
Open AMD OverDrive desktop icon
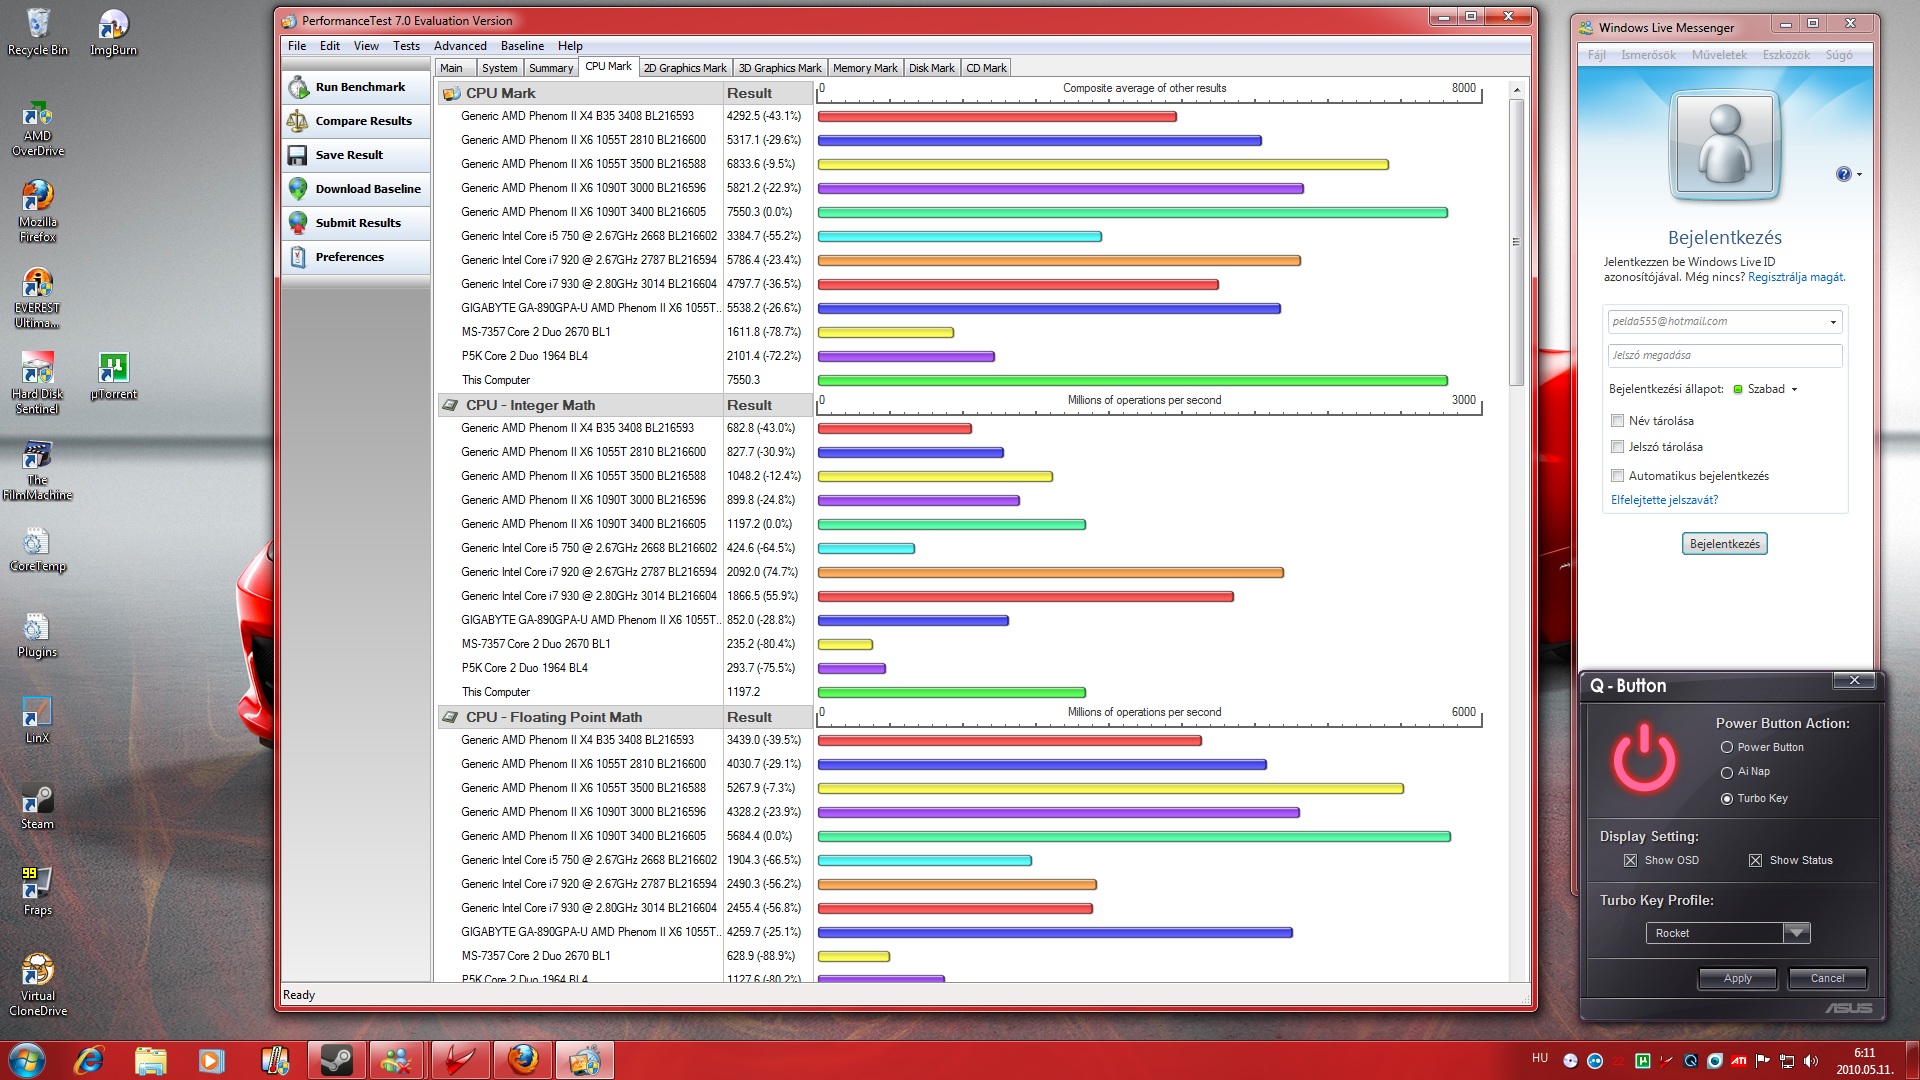pos(38,128)
